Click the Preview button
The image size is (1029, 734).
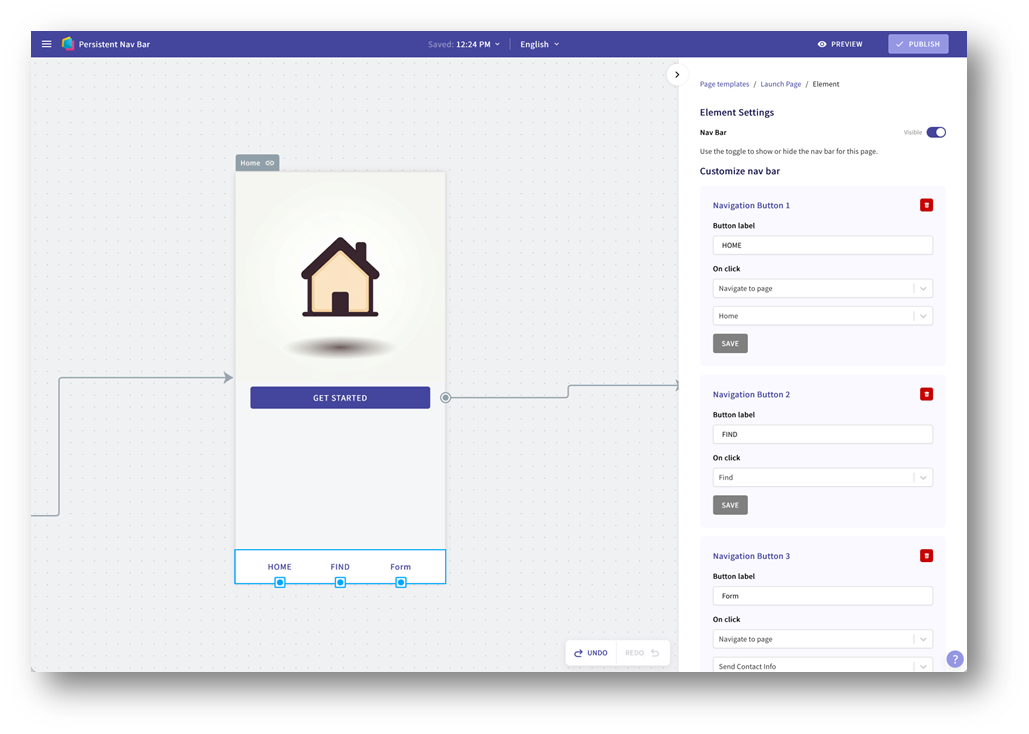pyautogui.click(x=839, y=44)
